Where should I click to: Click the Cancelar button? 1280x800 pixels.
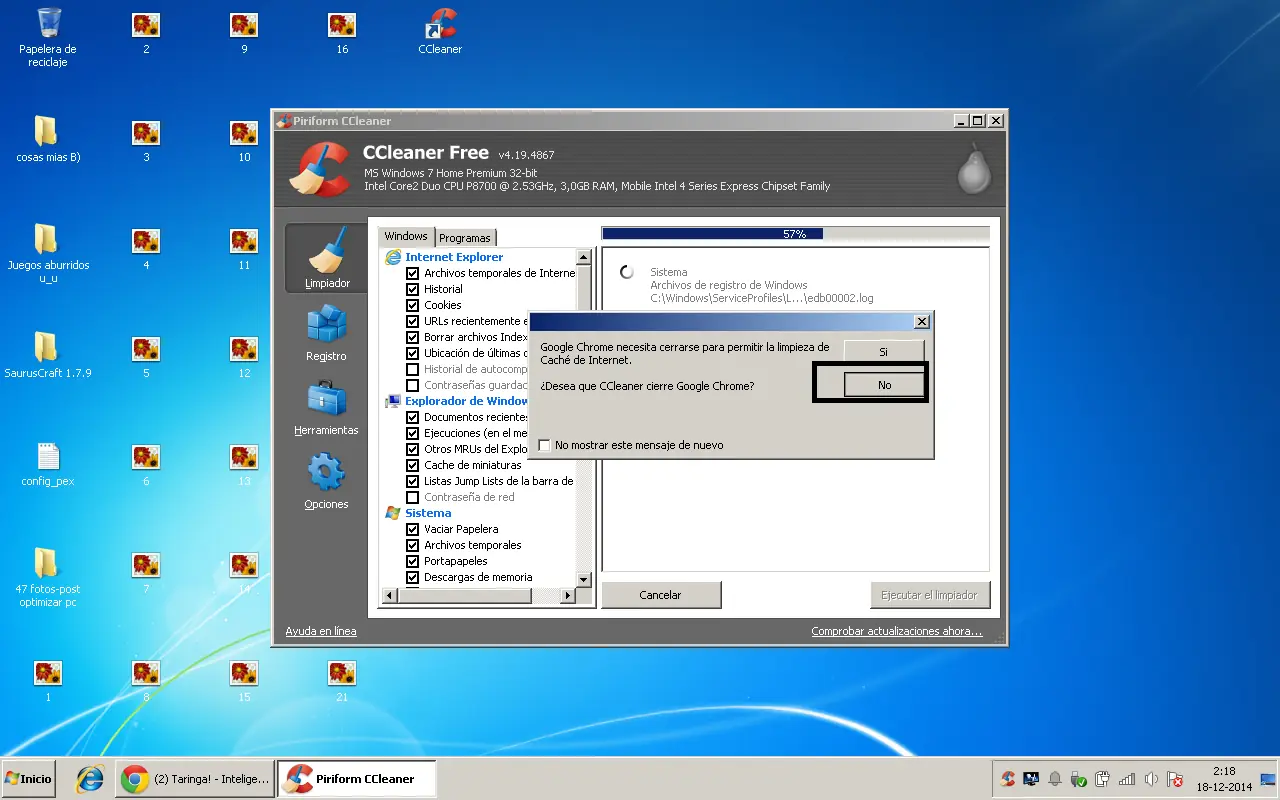tap(661, 595)
